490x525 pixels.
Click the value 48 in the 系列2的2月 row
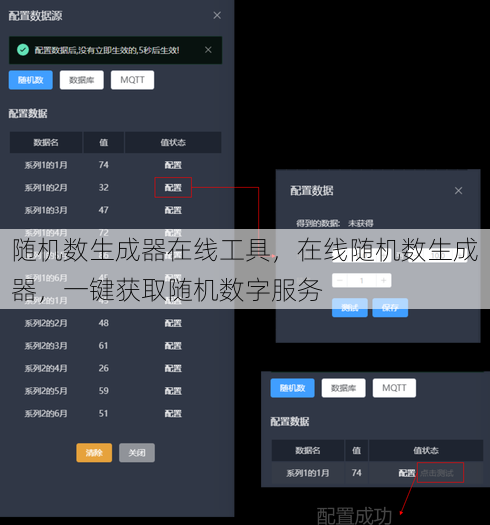point(104,323)
